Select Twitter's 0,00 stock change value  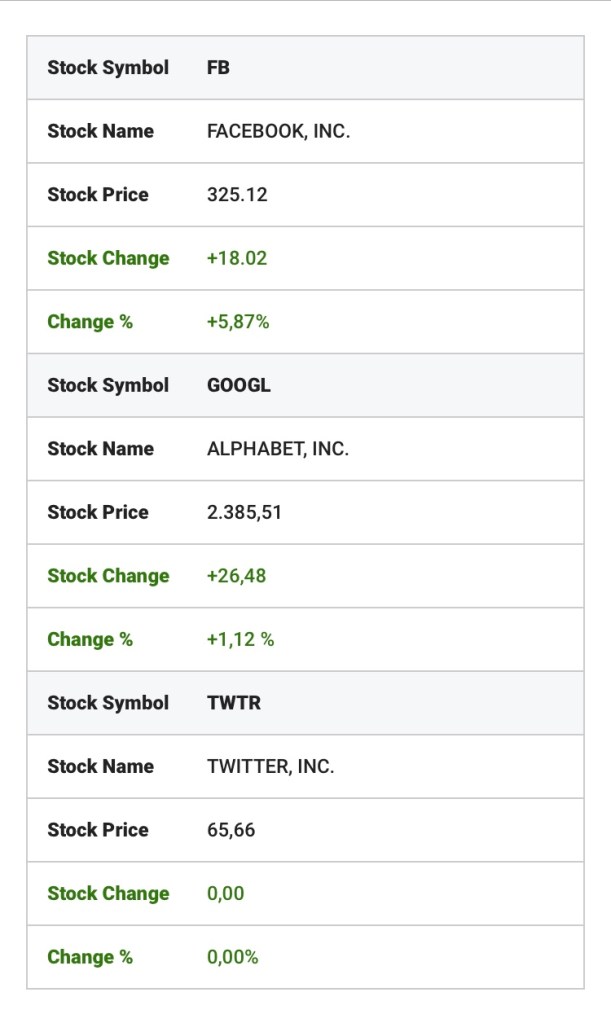[225, 893]
